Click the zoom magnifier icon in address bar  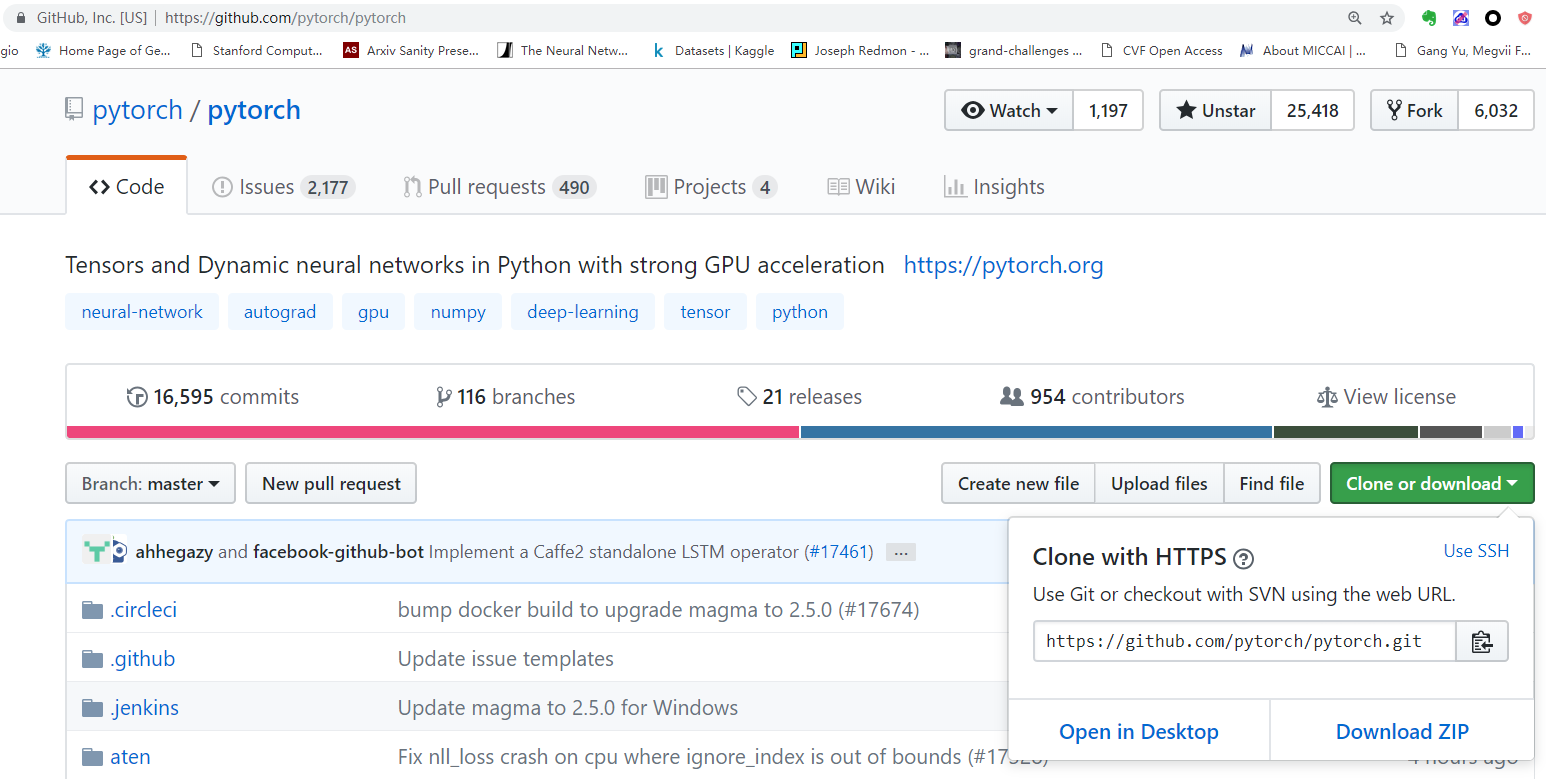point(1355,18)
